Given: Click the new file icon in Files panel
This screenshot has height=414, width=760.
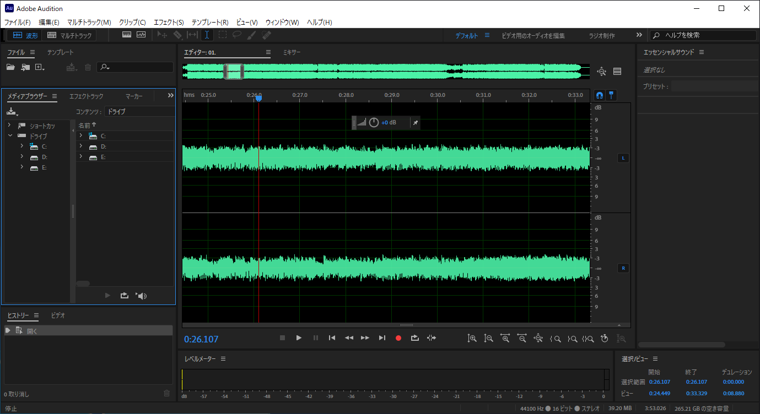Looking at the screenshot, I should coord(40,67).
